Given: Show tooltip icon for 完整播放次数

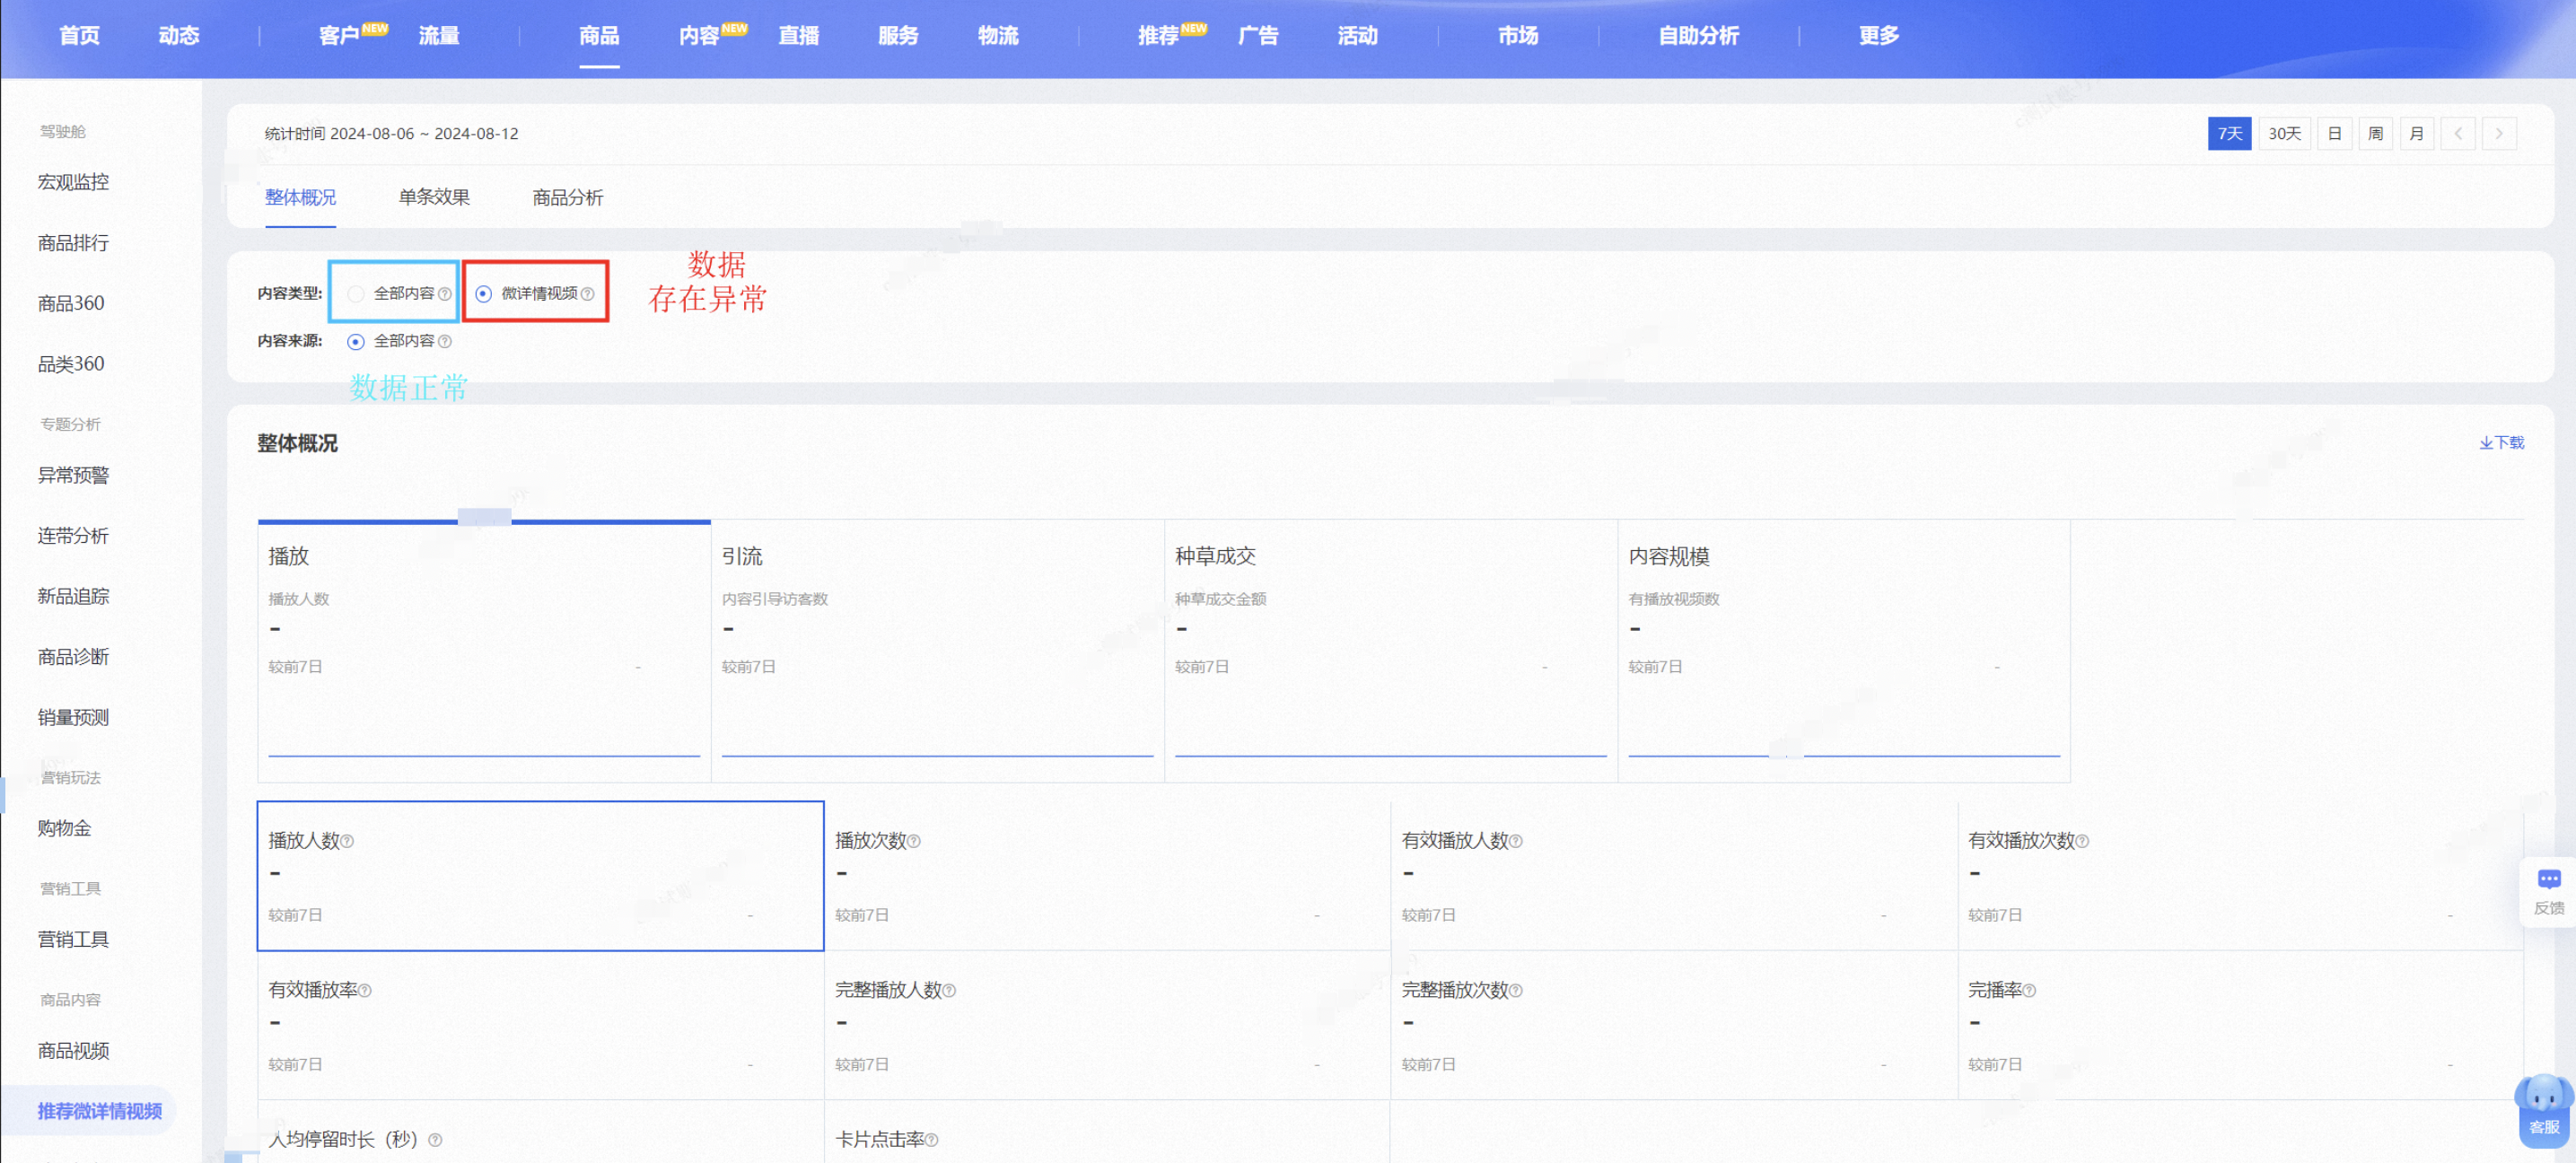Looking at the screenshot, I should point(1516,990).
